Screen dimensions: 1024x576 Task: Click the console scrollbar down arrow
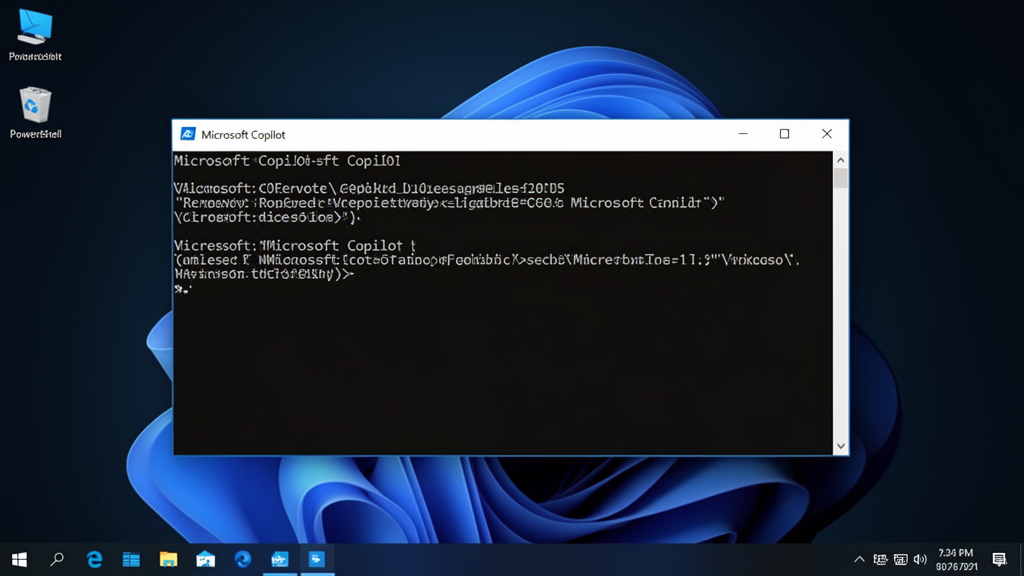[840, 446]
